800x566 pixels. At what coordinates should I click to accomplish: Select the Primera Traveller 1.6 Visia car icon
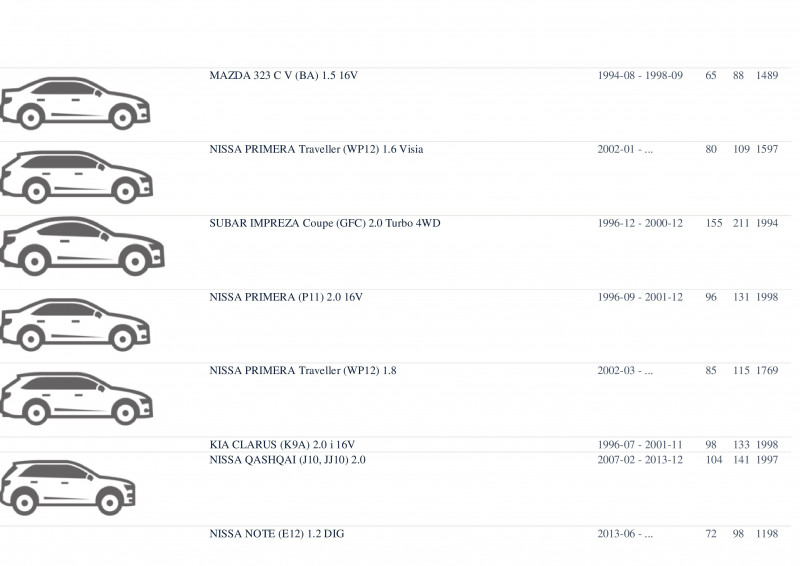[x=77, y=177]
